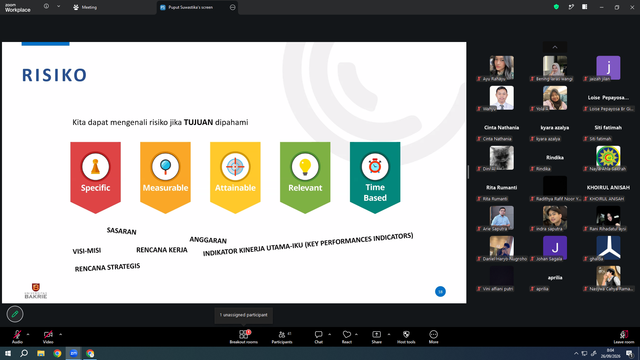Open the More options menu
Image resolution: width=640 pixels, height=360 pixels.
click(x=433, y=337)
